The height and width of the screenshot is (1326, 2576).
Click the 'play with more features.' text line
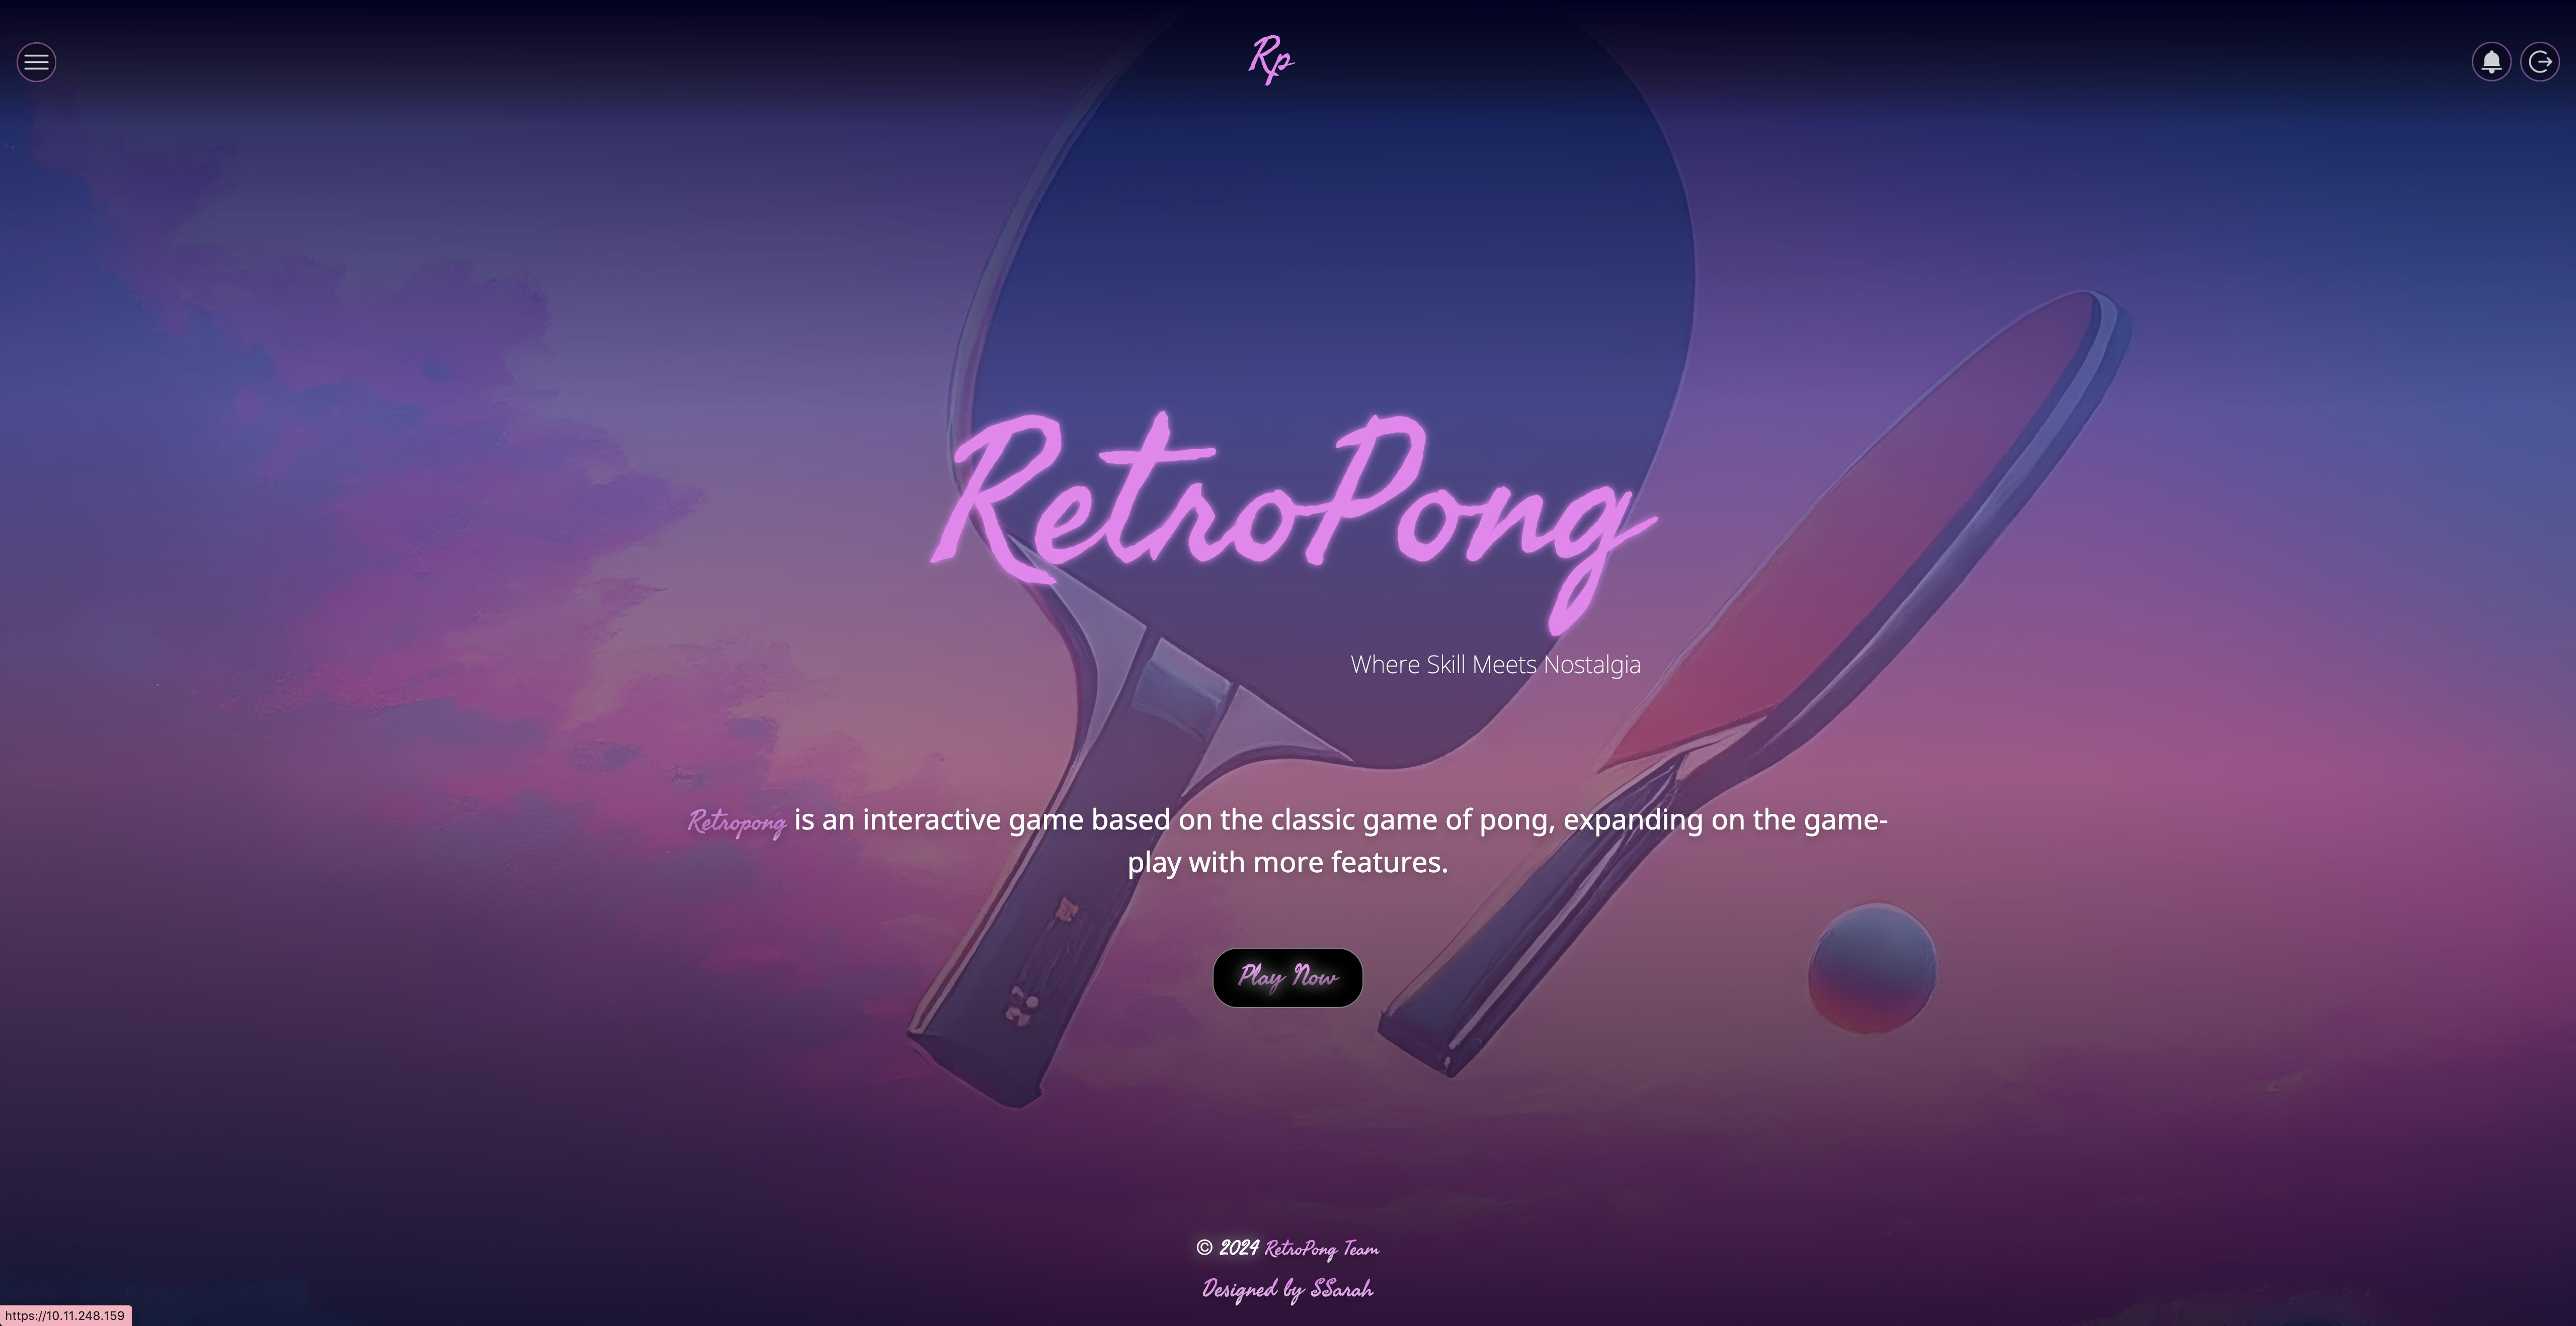pyautogui.click(x=1288, y=862)
